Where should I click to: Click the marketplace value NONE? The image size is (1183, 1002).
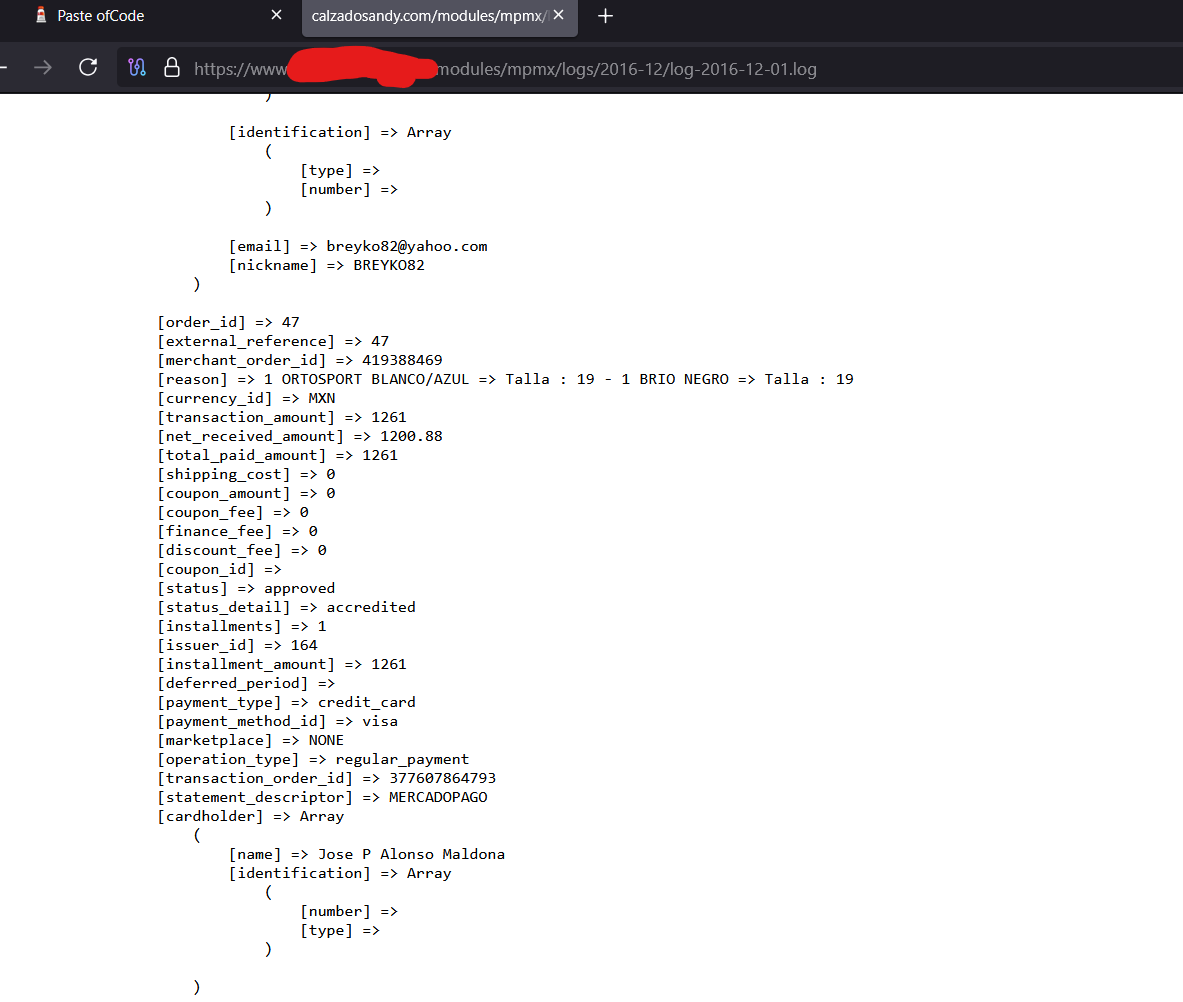tap(326, 740)
